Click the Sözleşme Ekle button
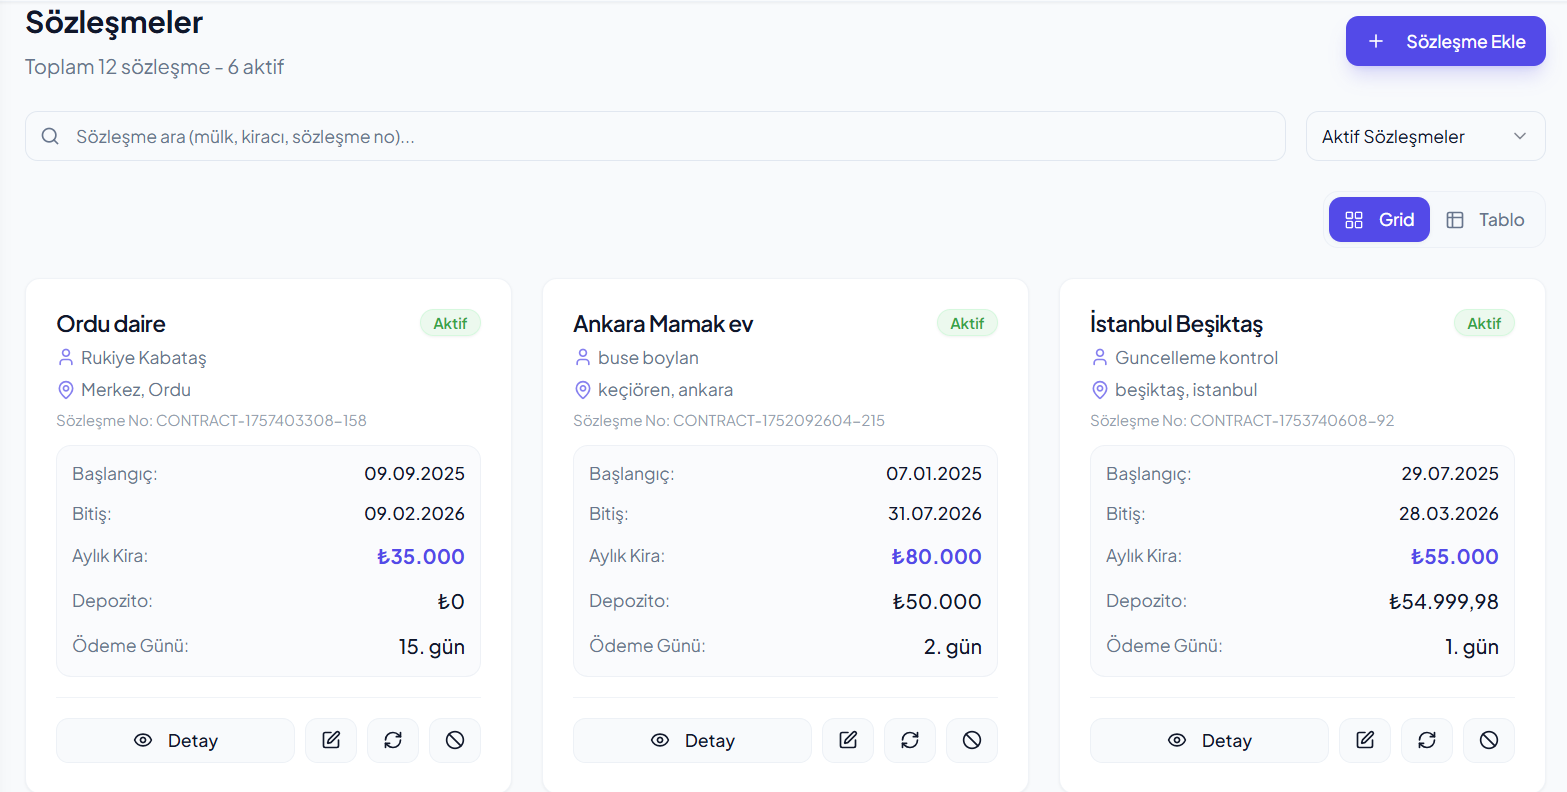 [x=1445, y=42]
